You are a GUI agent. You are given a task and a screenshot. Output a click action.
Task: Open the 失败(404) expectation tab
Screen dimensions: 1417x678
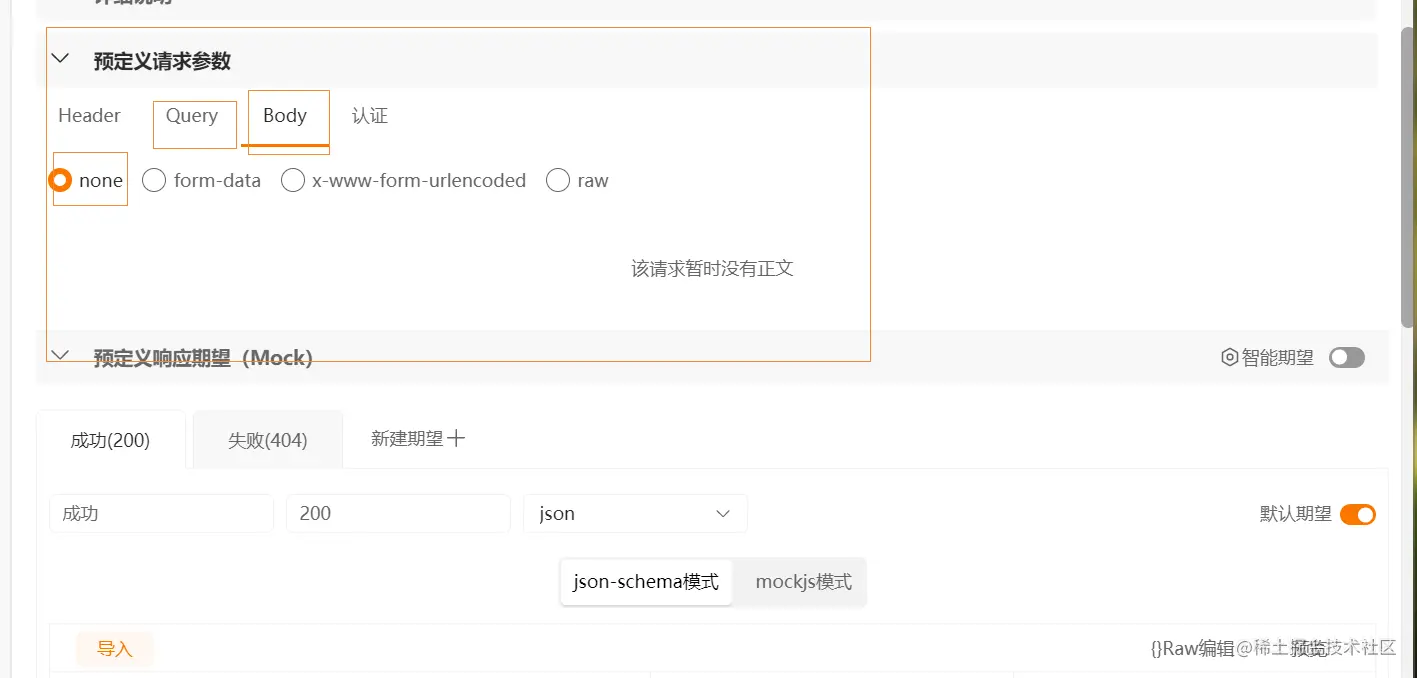(x=267, y=438)
